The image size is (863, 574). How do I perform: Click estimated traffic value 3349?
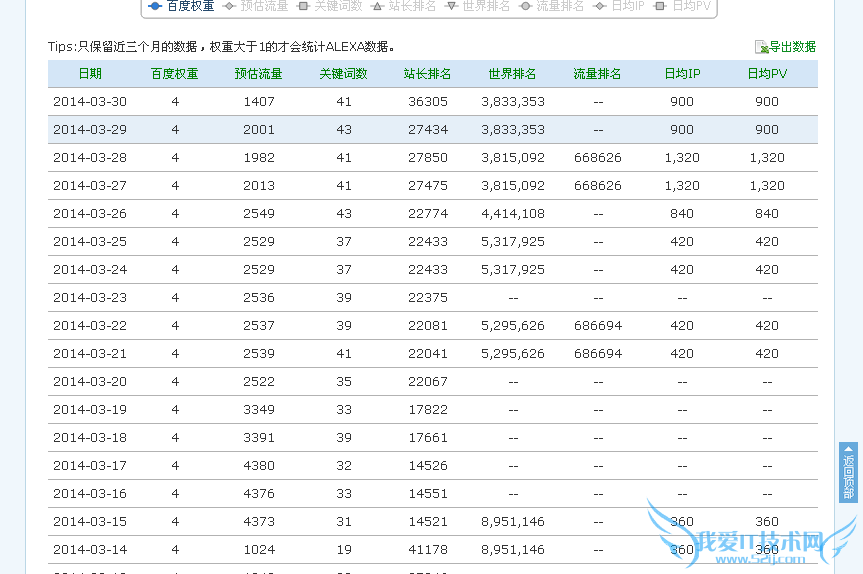coord(259,410)
